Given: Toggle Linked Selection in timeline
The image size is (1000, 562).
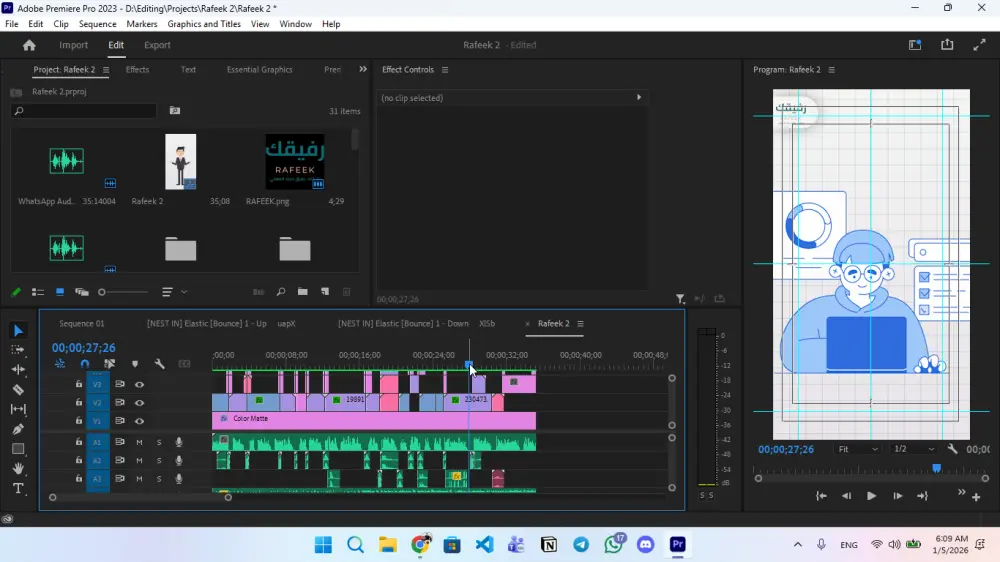Looking at the screenshot, I should click(x=110, y=364).
